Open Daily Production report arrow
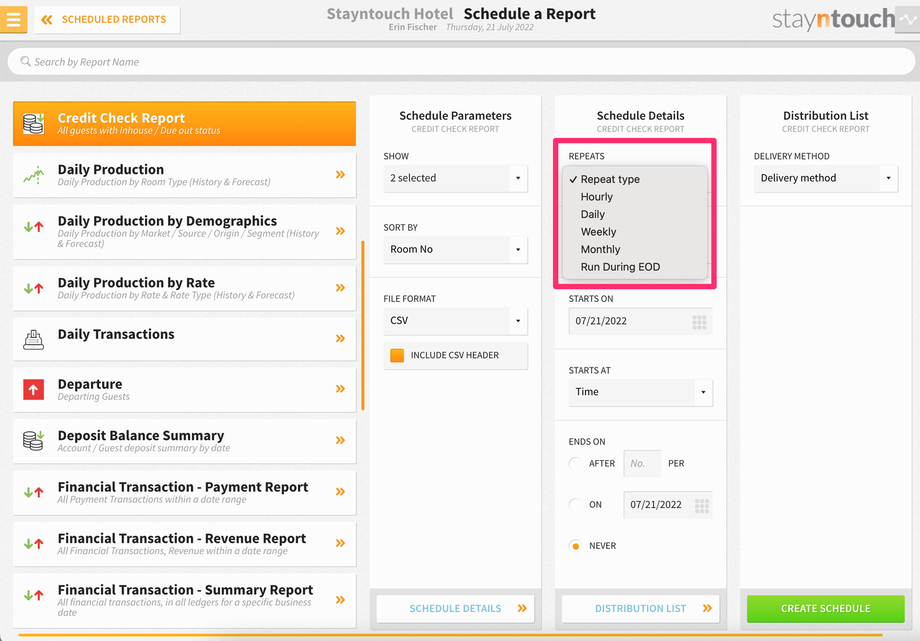920x641 pixels. point(340,174)
